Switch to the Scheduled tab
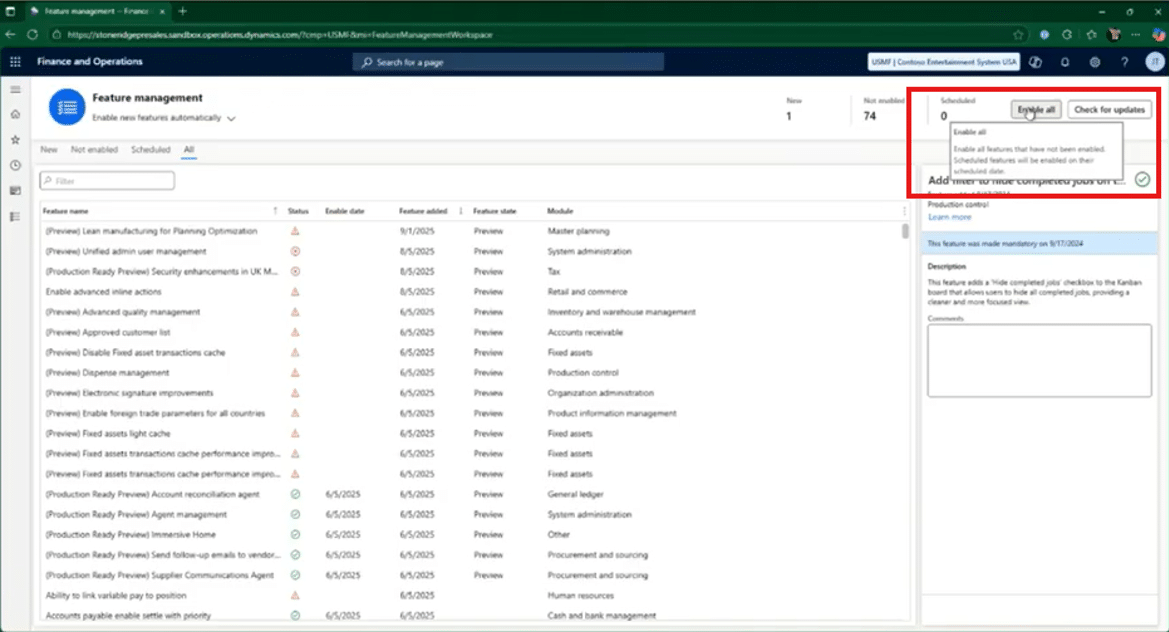Screen dimensions: 1169x632 [x=151, y=150]
